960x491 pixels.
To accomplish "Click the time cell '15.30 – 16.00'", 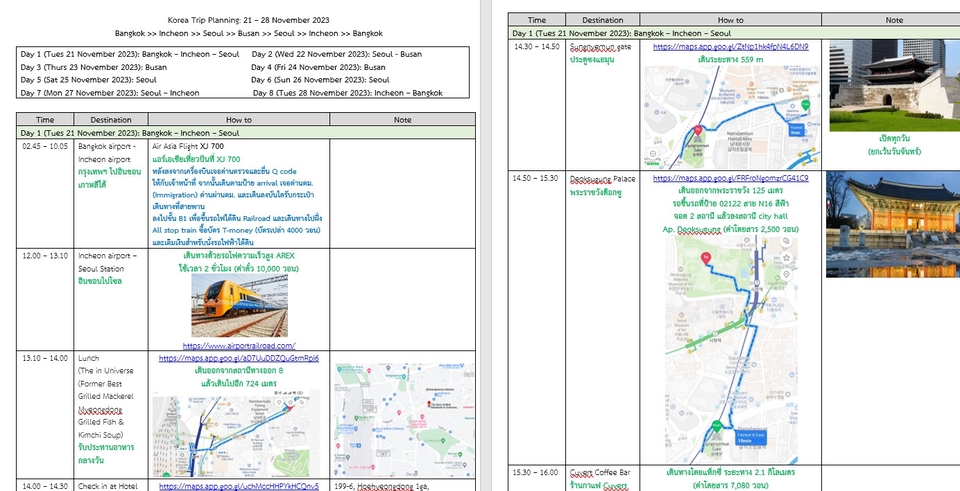I will 536,472.
